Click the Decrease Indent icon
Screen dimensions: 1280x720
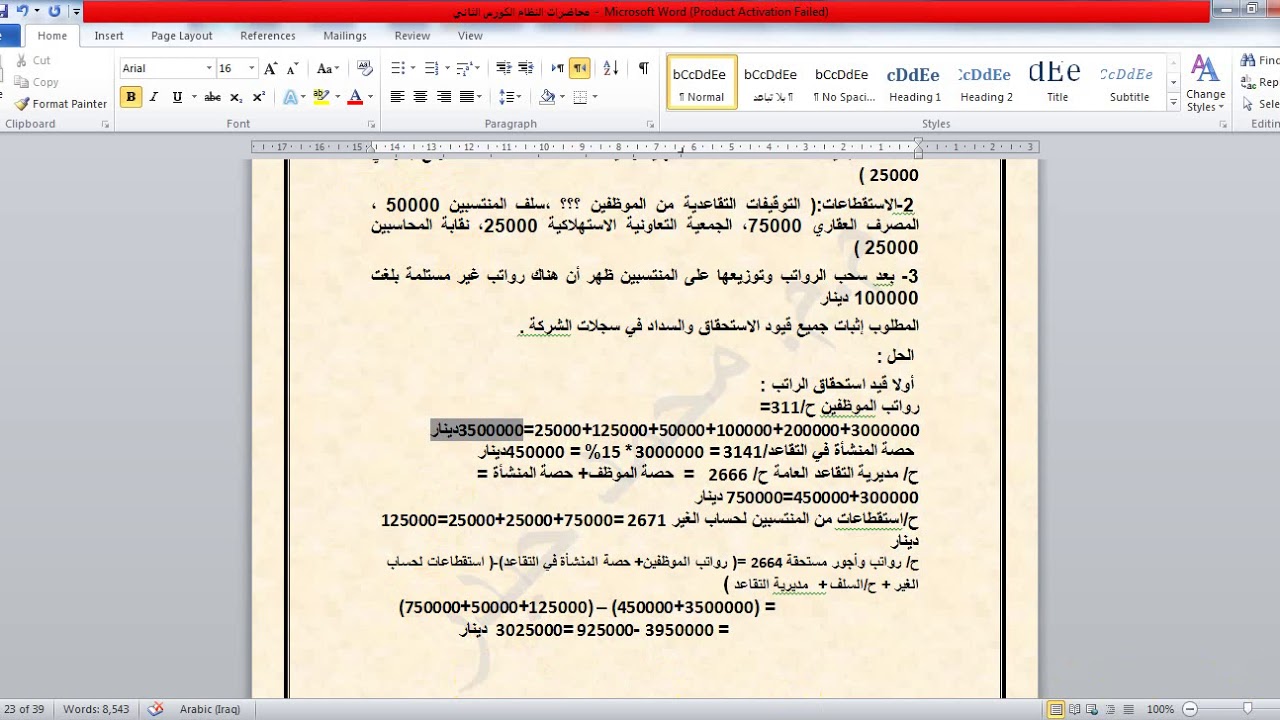(x=503, y=68)
